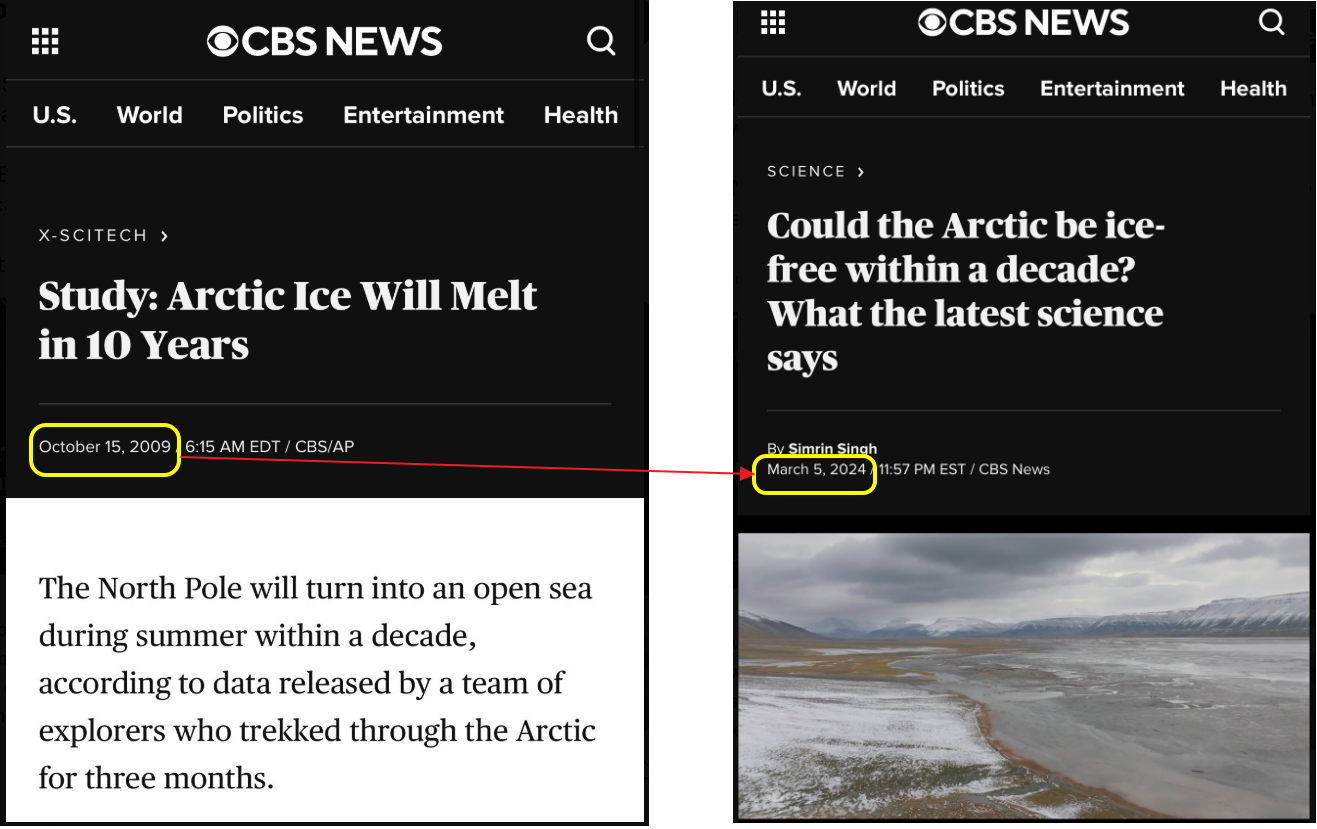Click the 'Could the Arctic be ice-free' headline
1317x829 pixels.
(965, 291)
